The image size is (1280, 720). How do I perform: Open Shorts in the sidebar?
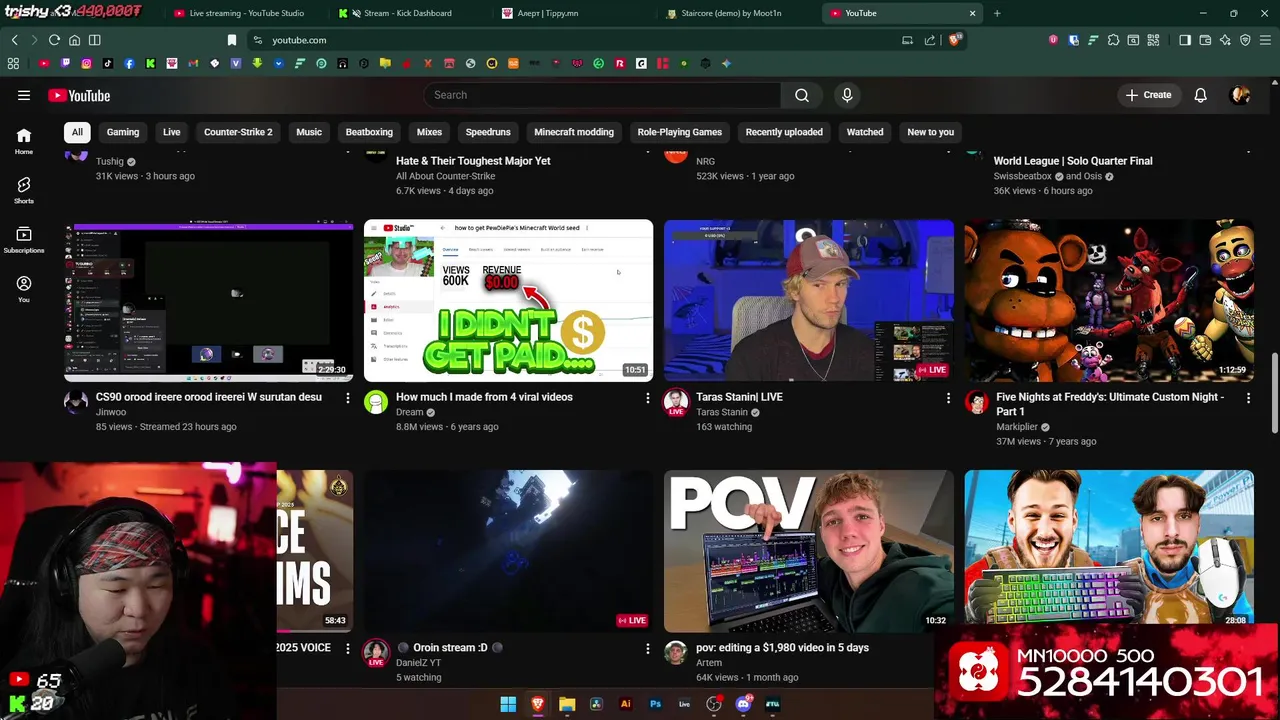pyautogui.click(x=24, y=190)
